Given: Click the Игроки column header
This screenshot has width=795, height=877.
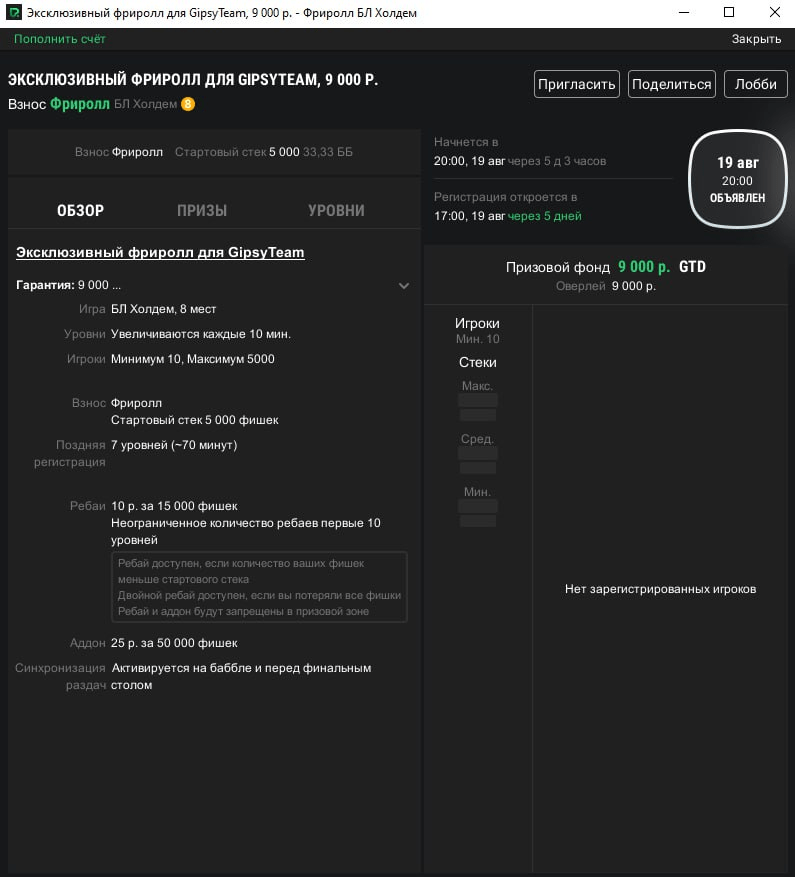Looking at the screenshot, I should point(477,323).
